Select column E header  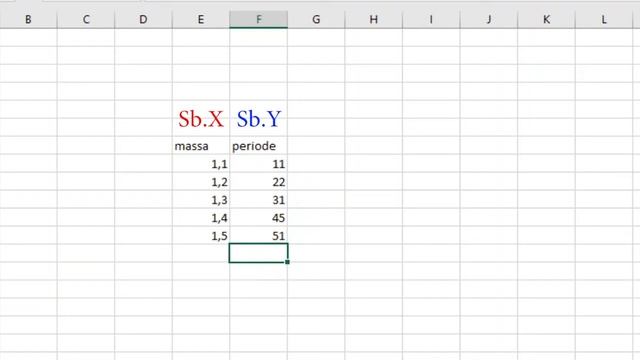[x=201, y=20]
